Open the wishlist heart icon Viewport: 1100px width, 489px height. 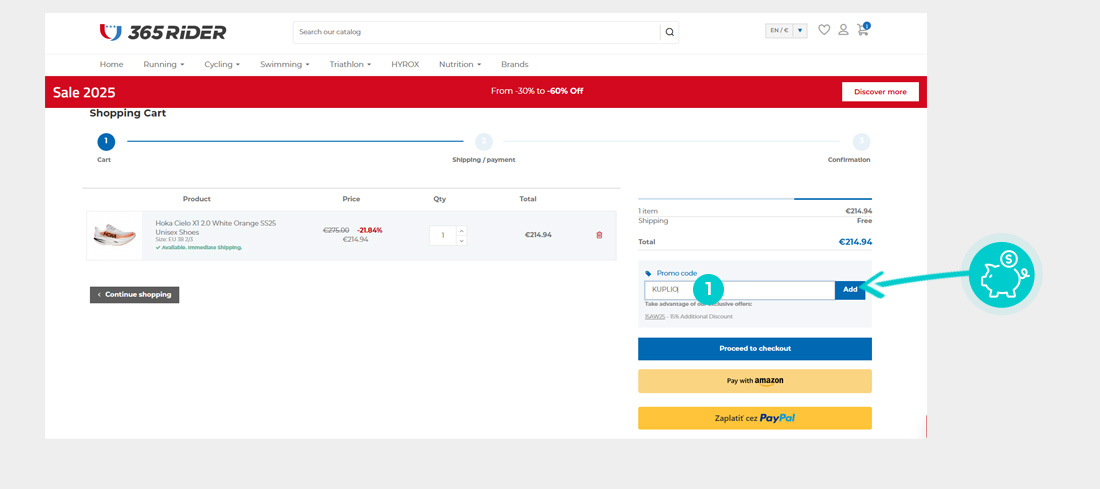(x=824, y=30)
